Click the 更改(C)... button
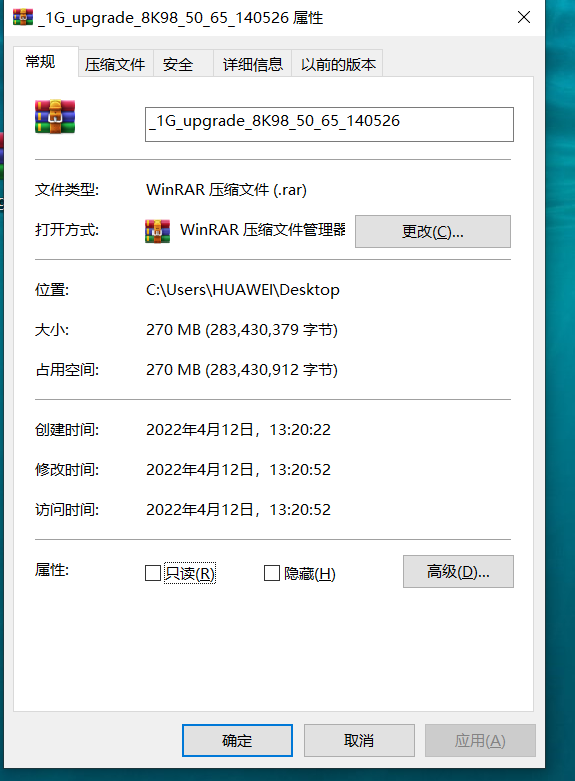Viewport: 575px width, 781px height. pyautogui.click(x=432, y=232)
